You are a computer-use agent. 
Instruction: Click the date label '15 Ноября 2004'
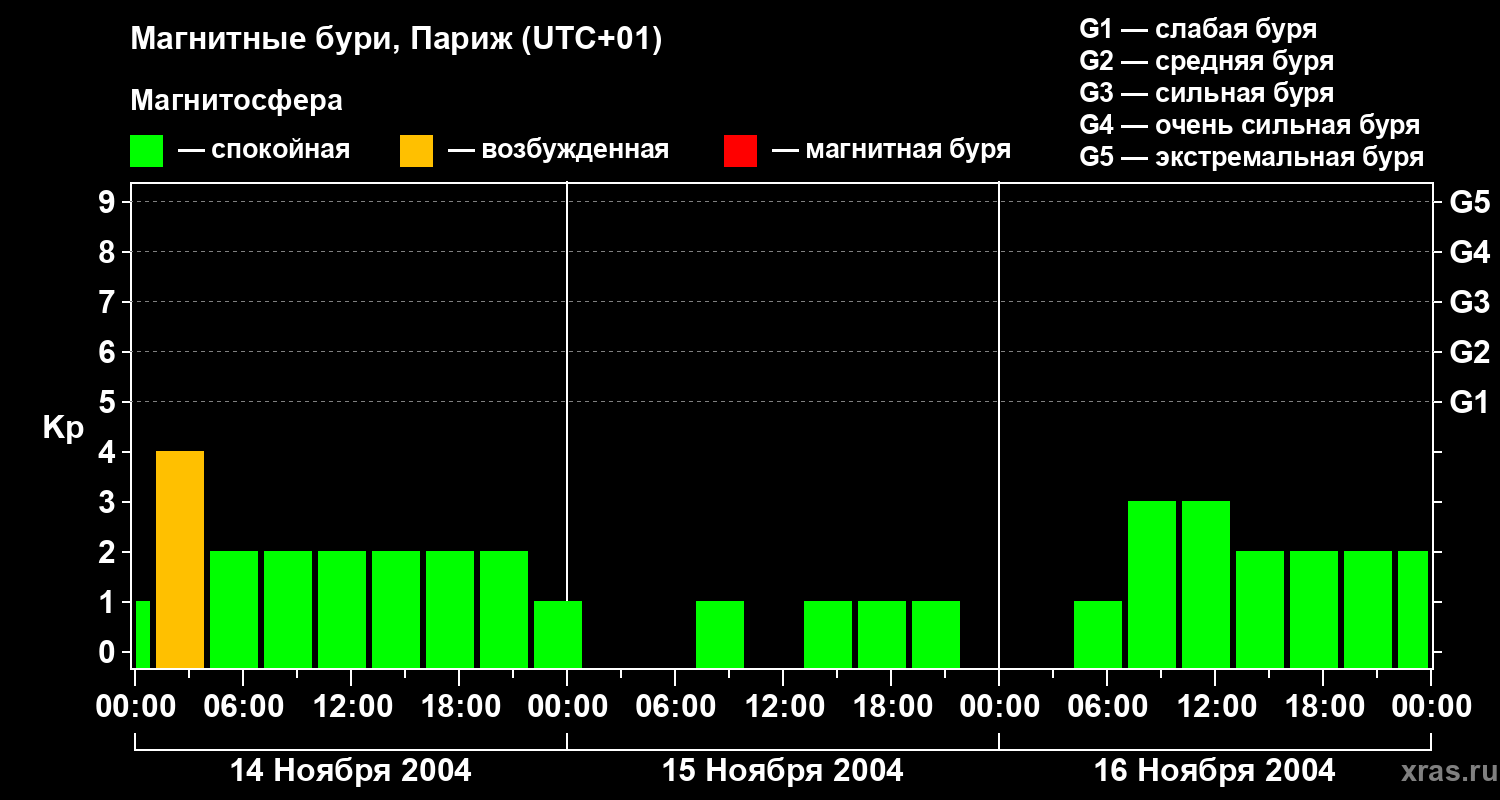pos(783,771)
